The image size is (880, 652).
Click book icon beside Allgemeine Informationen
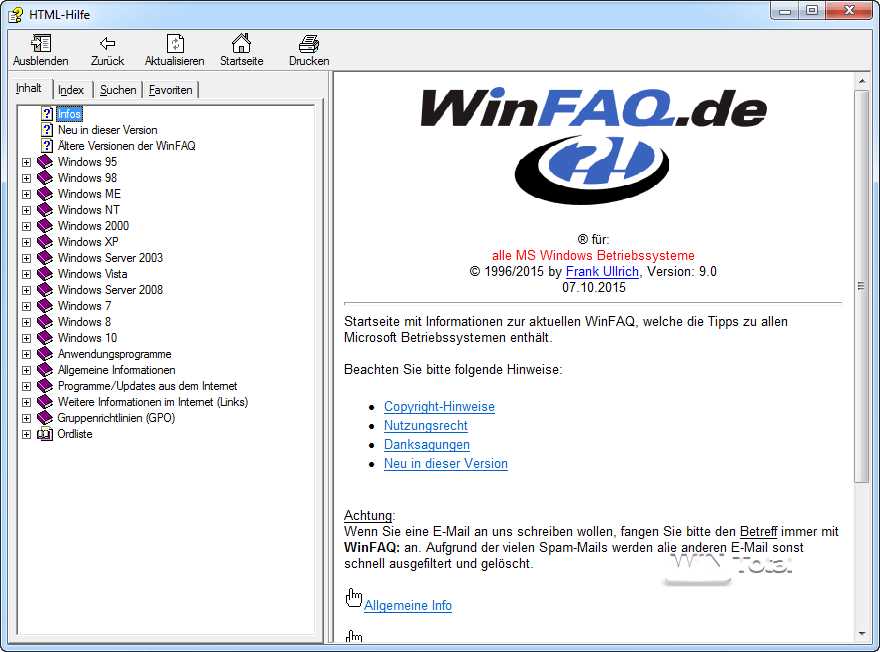pos(45,370)
